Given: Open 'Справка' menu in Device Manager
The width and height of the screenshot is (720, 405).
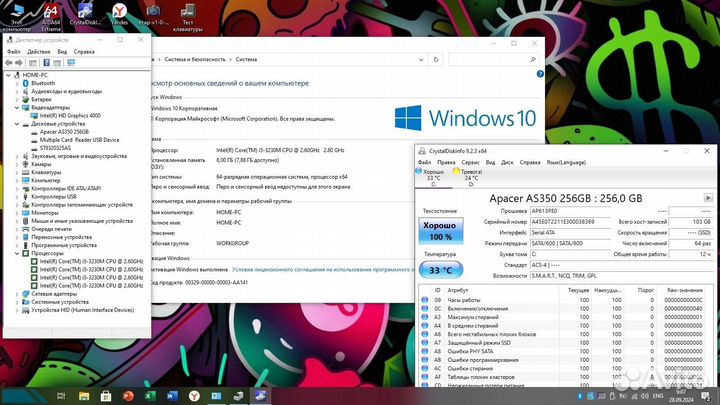Looking at the screenshot, I should tap(84, 52).
